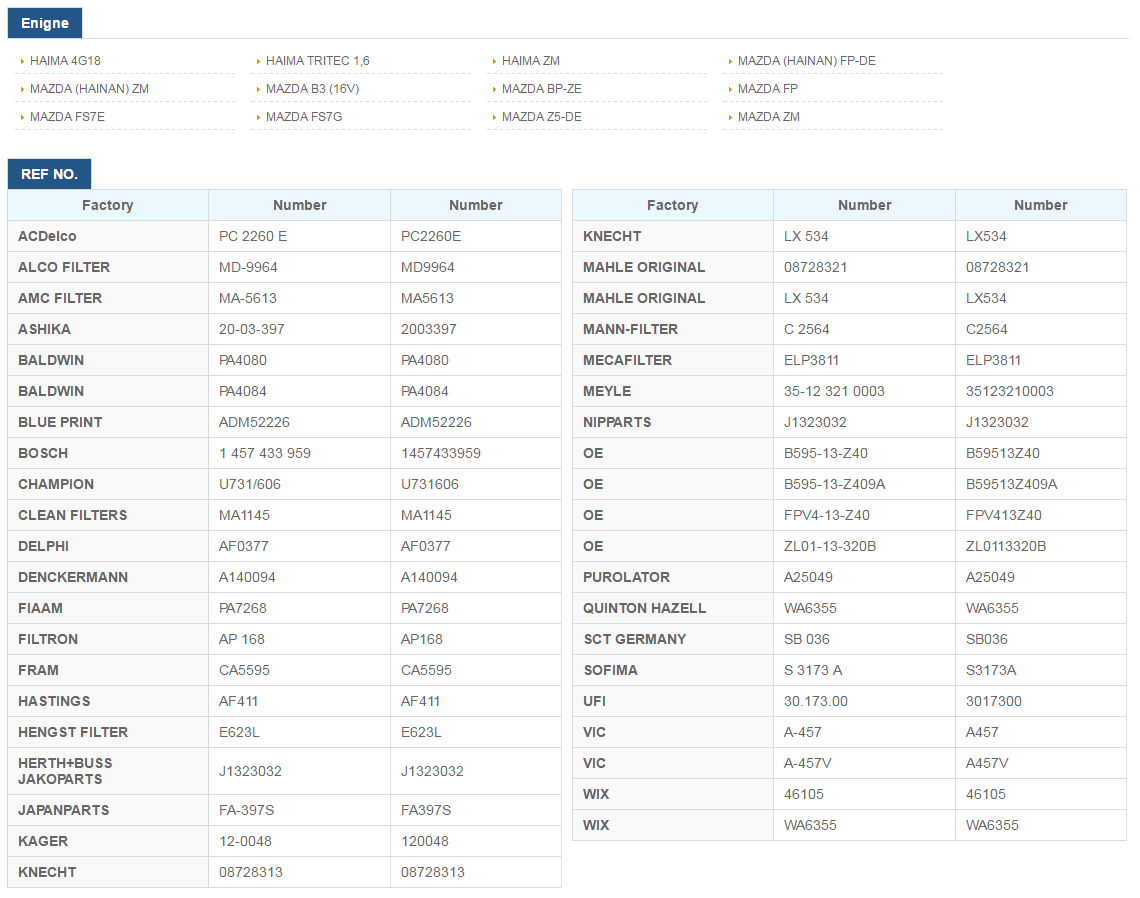Click the A-457V number cell
The image size is (1140, 898).
[864, 763]
